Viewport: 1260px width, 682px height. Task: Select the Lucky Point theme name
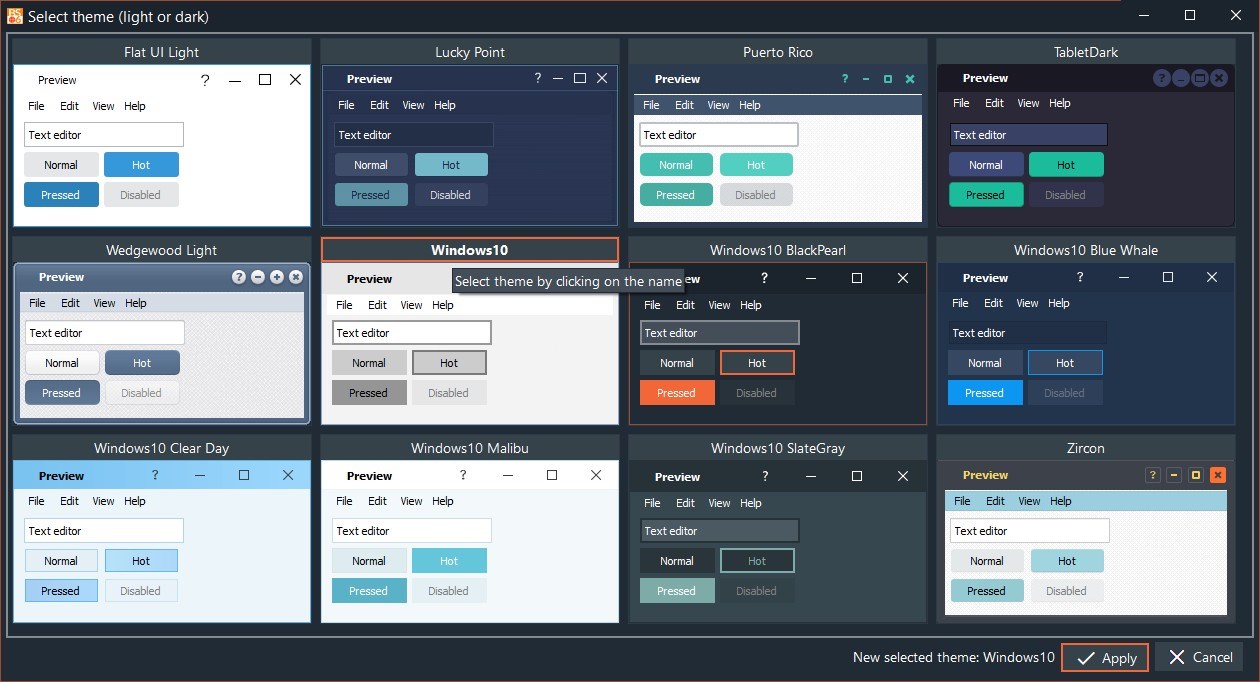coord(470,52)
